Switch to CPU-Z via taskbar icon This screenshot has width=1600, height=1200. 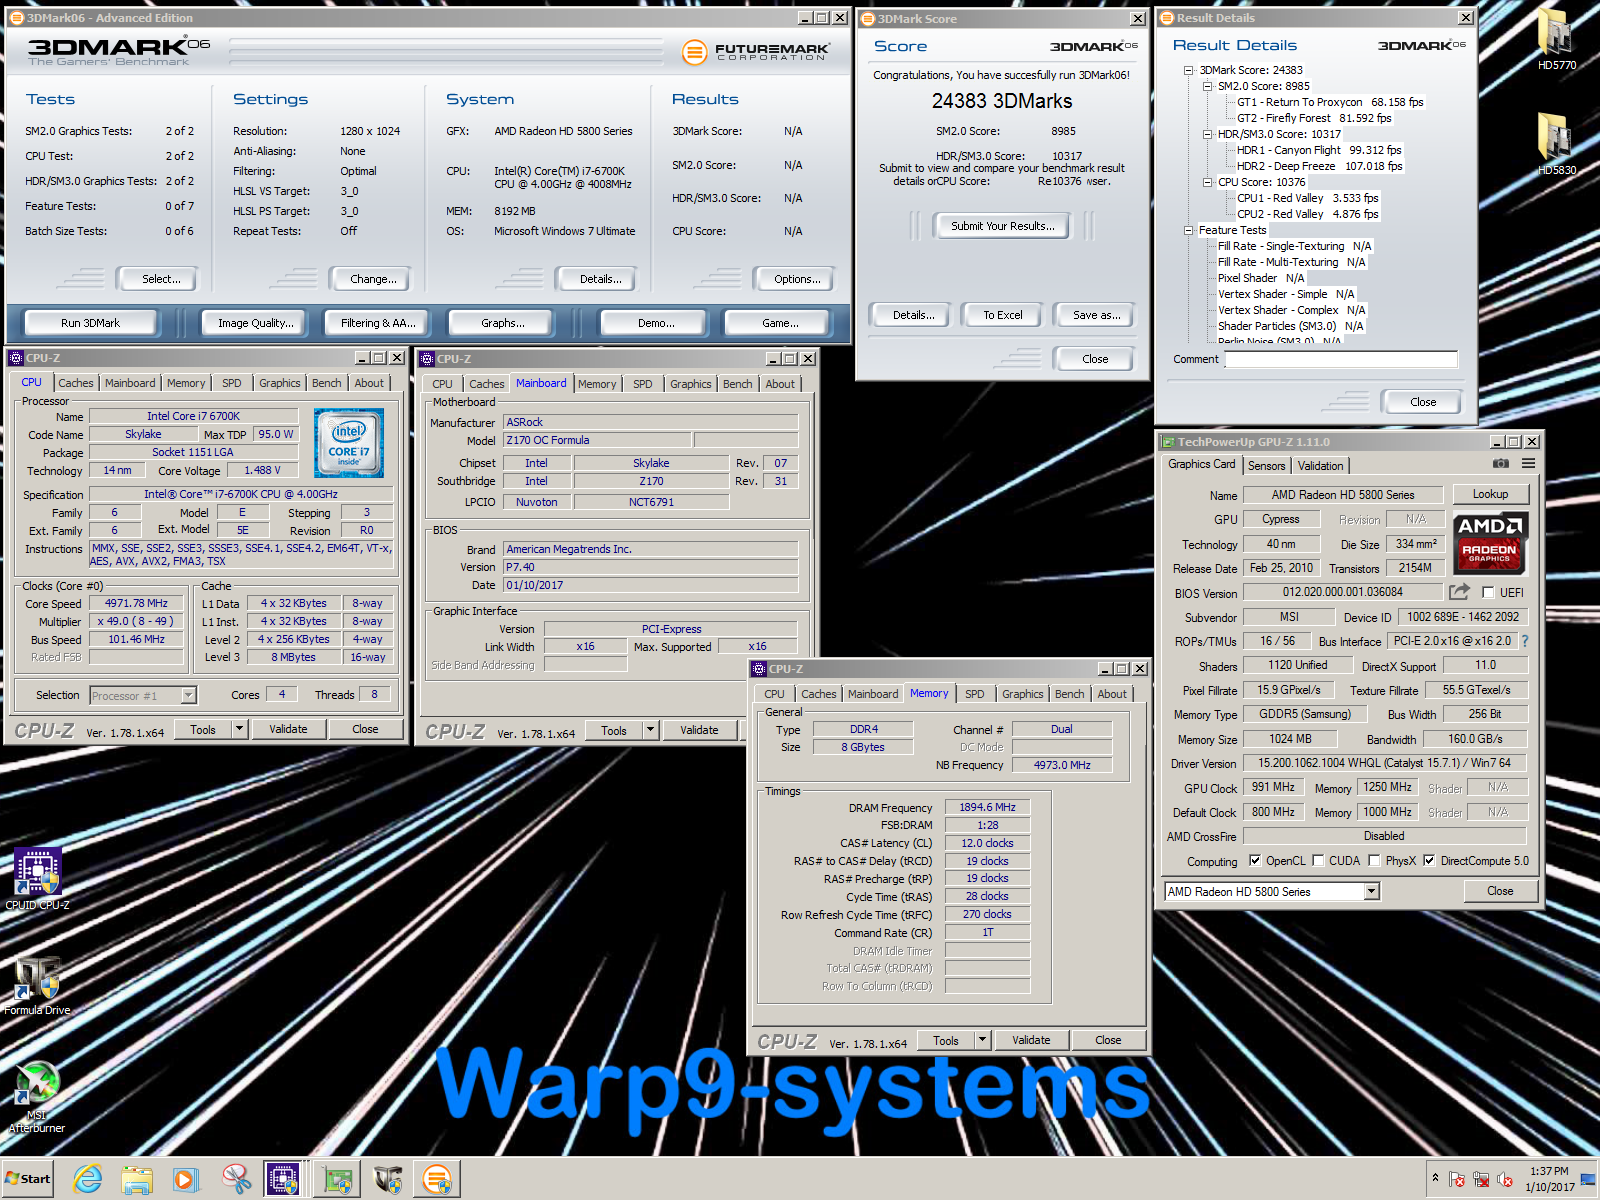284,1179
